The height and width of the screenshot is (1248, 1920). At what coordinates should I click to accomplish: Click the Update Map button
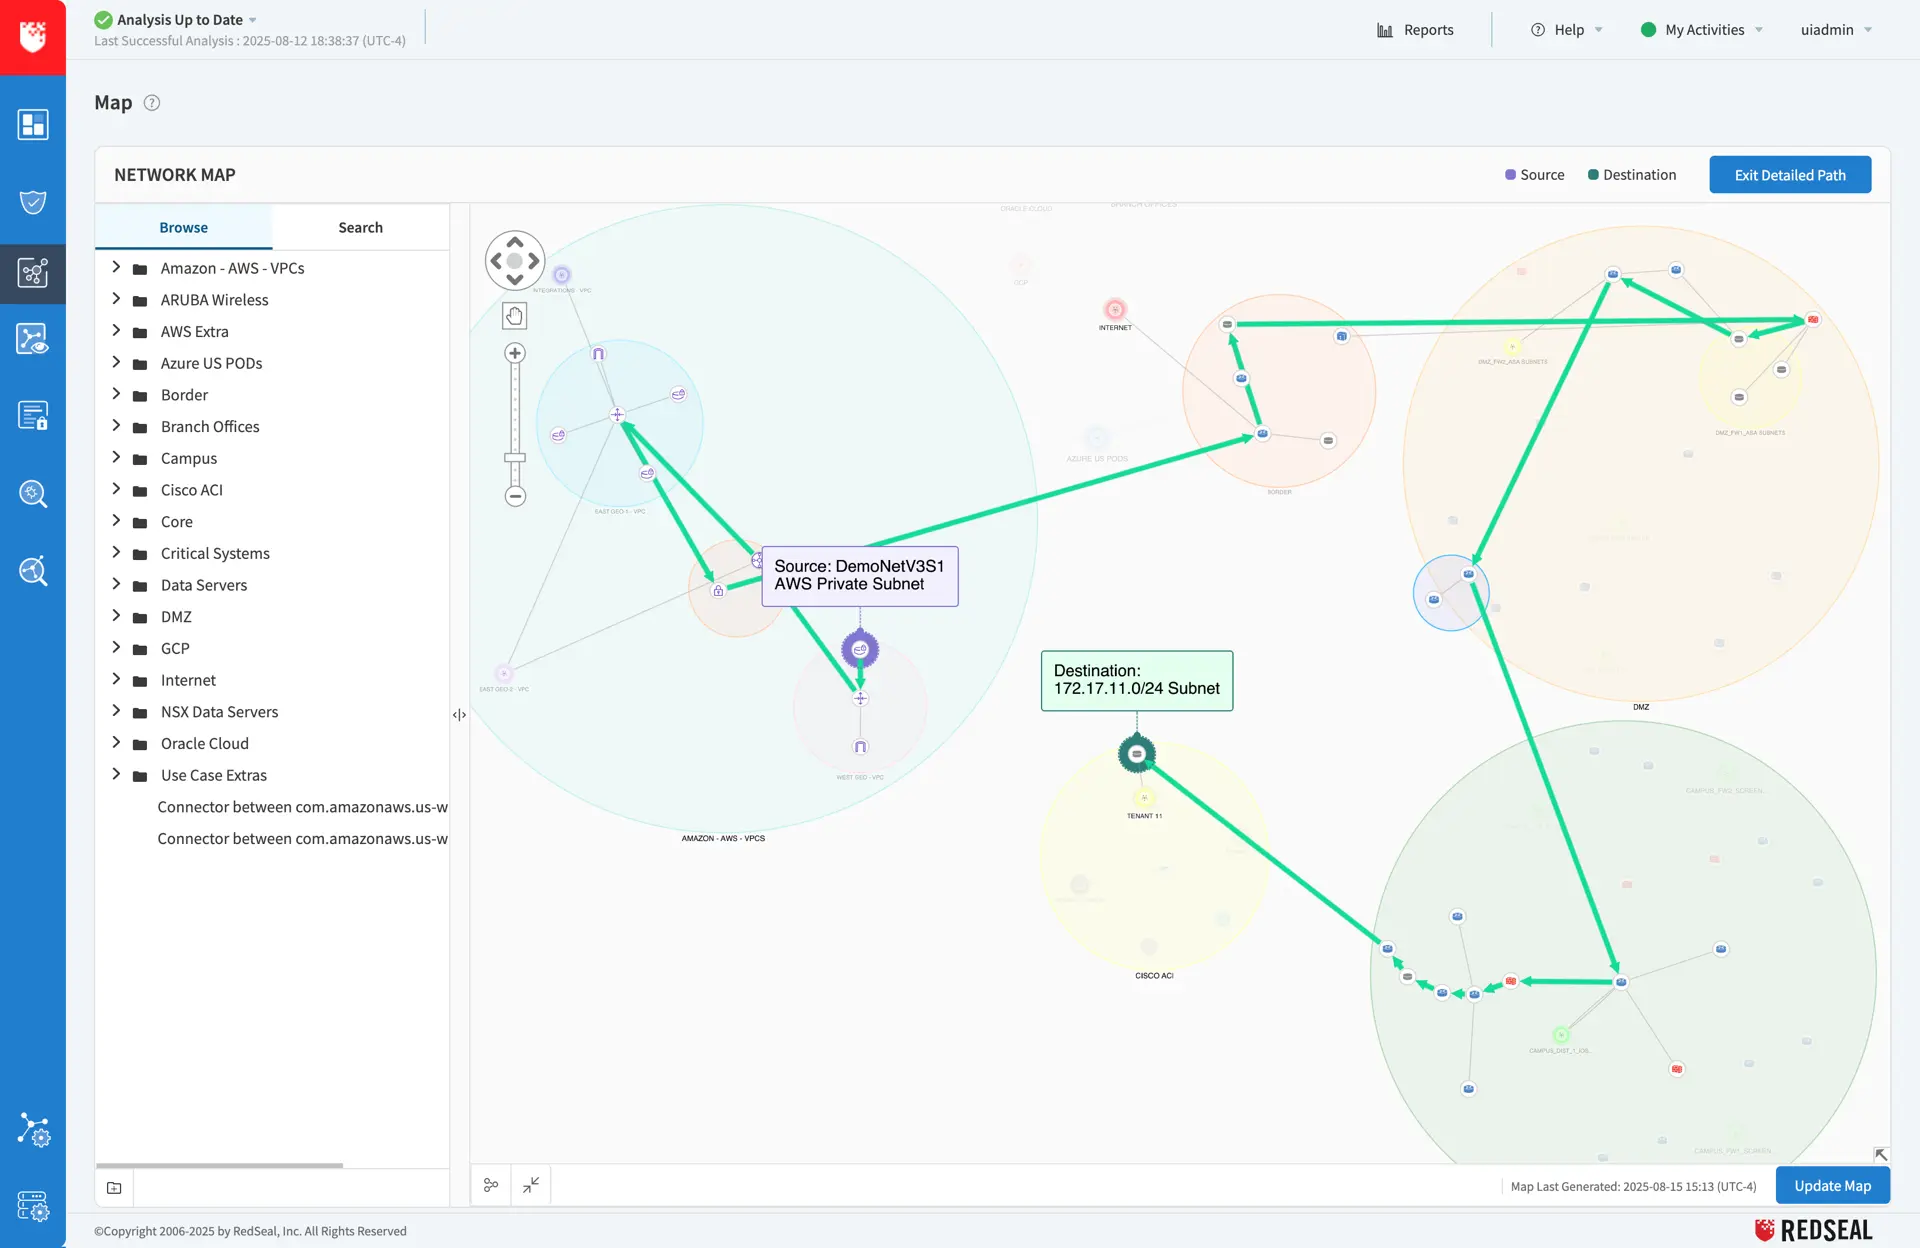point(1832,1186)
